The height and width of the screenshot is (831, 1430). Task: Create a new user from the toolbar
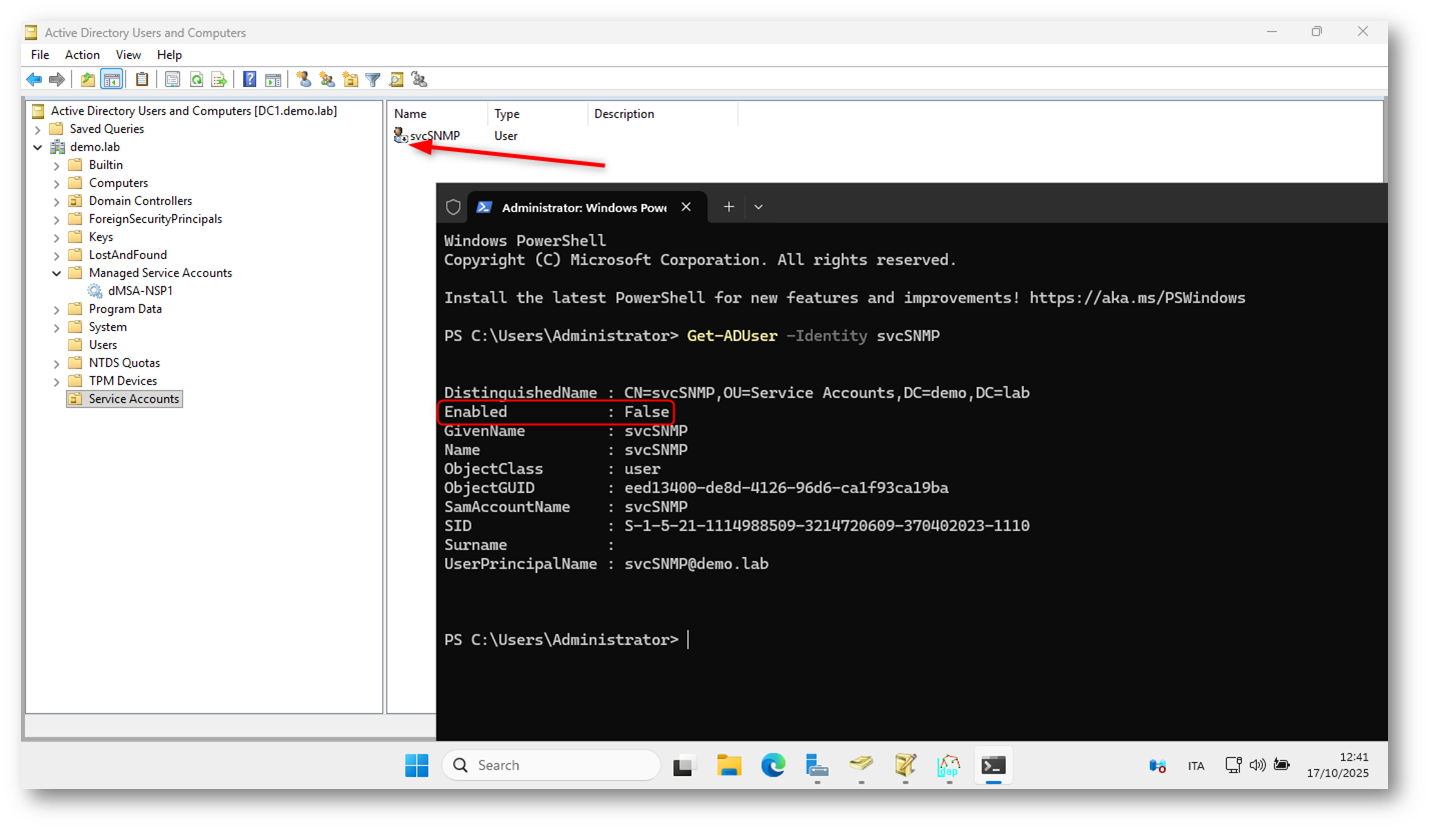pos(303,79)
